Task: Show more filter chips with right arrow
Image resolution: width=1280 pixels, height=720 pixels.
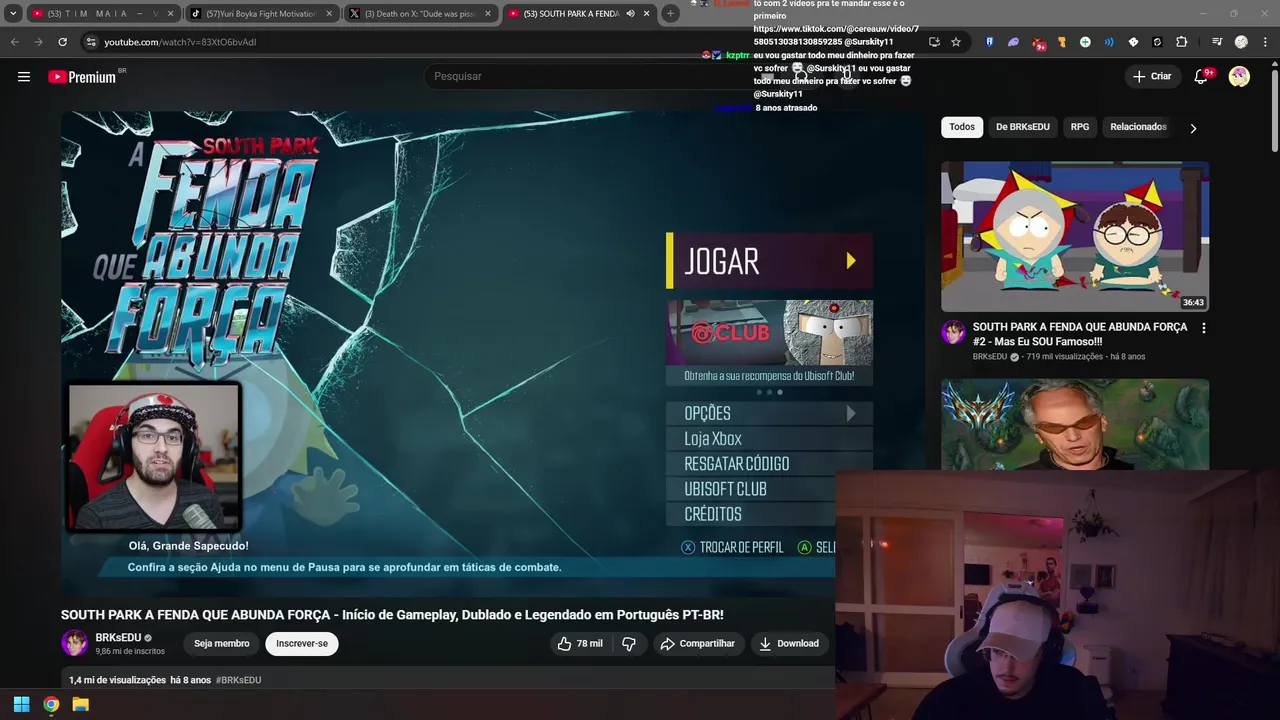Action: point(1193,128)
